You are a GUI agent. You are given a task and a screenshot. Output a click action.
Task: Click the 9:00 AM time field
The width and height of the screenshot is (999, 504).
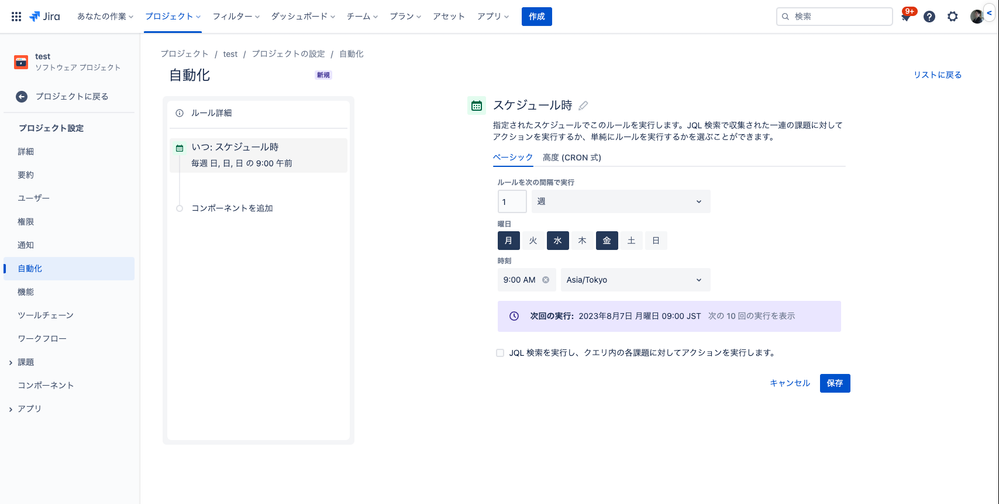click(526, 280)
